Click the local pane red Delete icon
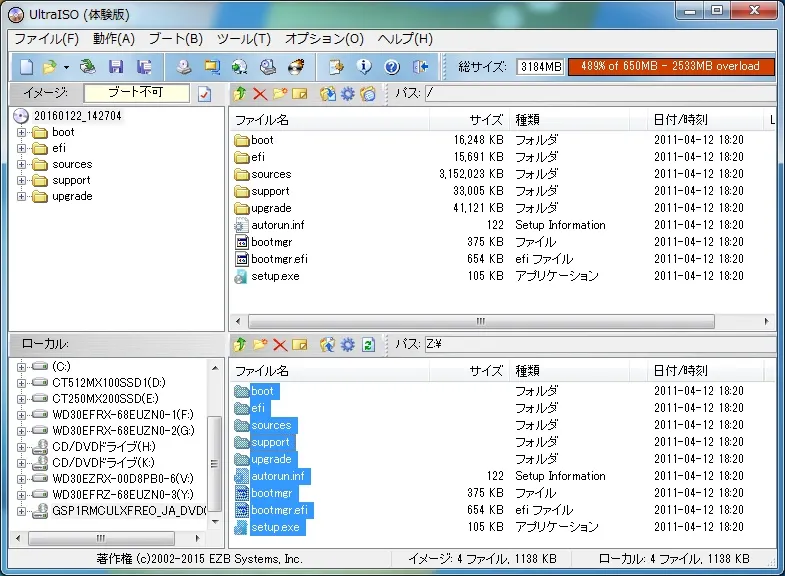Screen dimensions: 785x576 [x=280, y=344]
